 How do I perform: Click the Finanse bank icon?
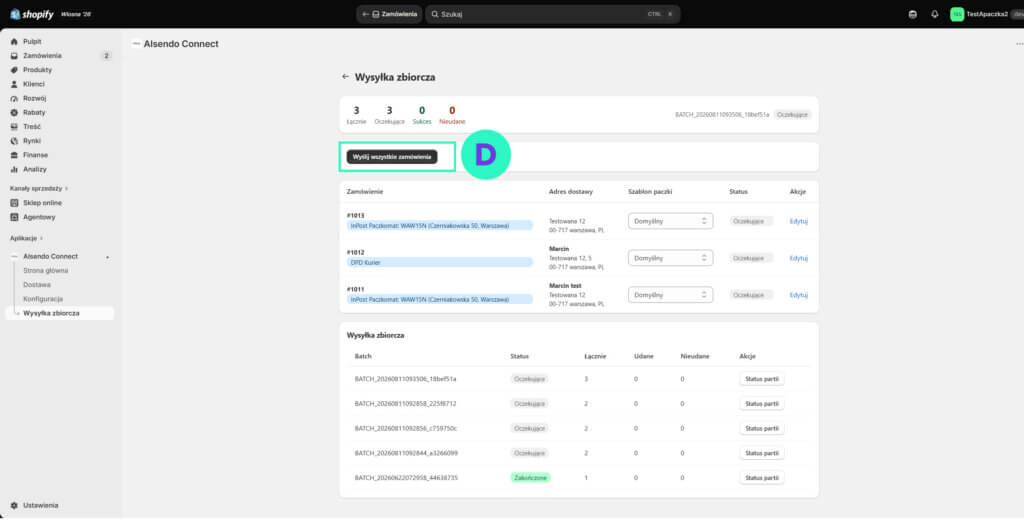(x=14, y=155)
